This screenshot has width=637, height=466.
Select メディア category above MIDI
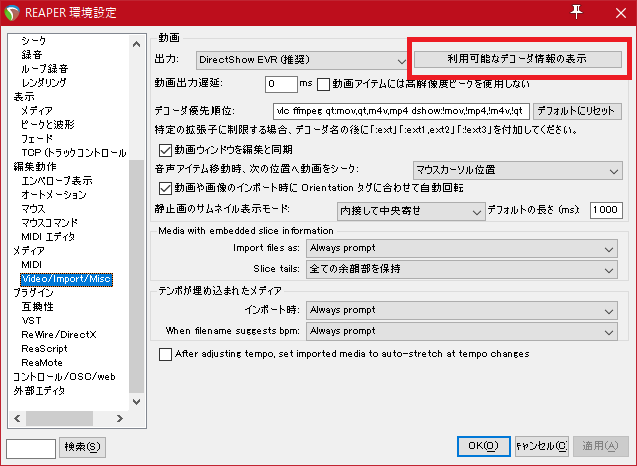tap(29, 251)
